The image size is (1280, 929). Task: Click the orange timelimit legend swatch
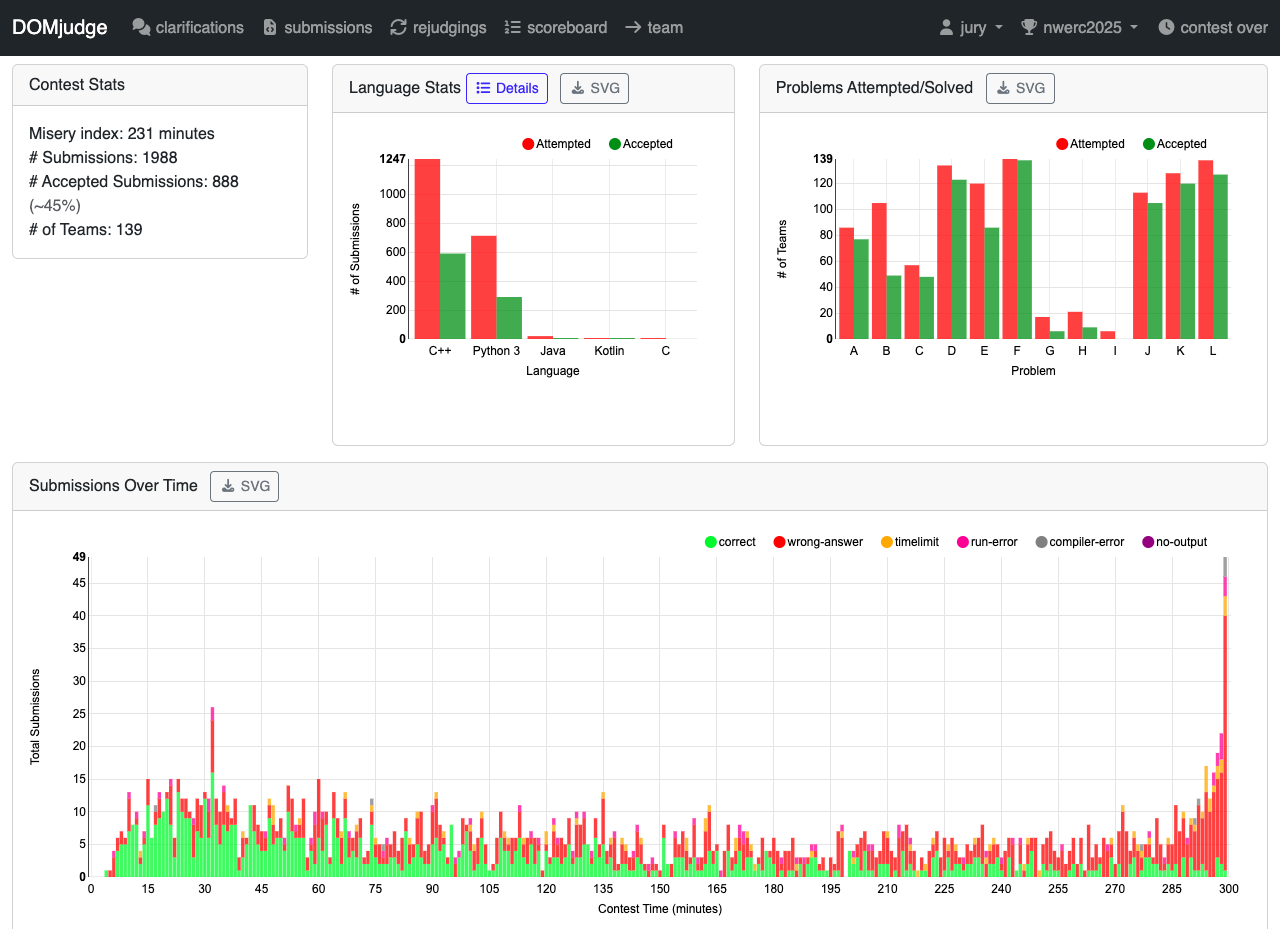coord(886,542)
